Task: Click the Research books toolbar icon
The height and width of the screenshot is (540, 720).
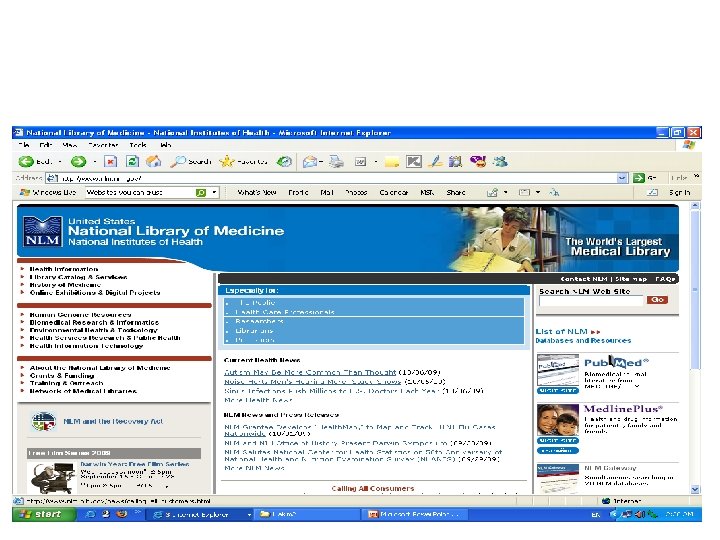Action: tap(455, 162)
